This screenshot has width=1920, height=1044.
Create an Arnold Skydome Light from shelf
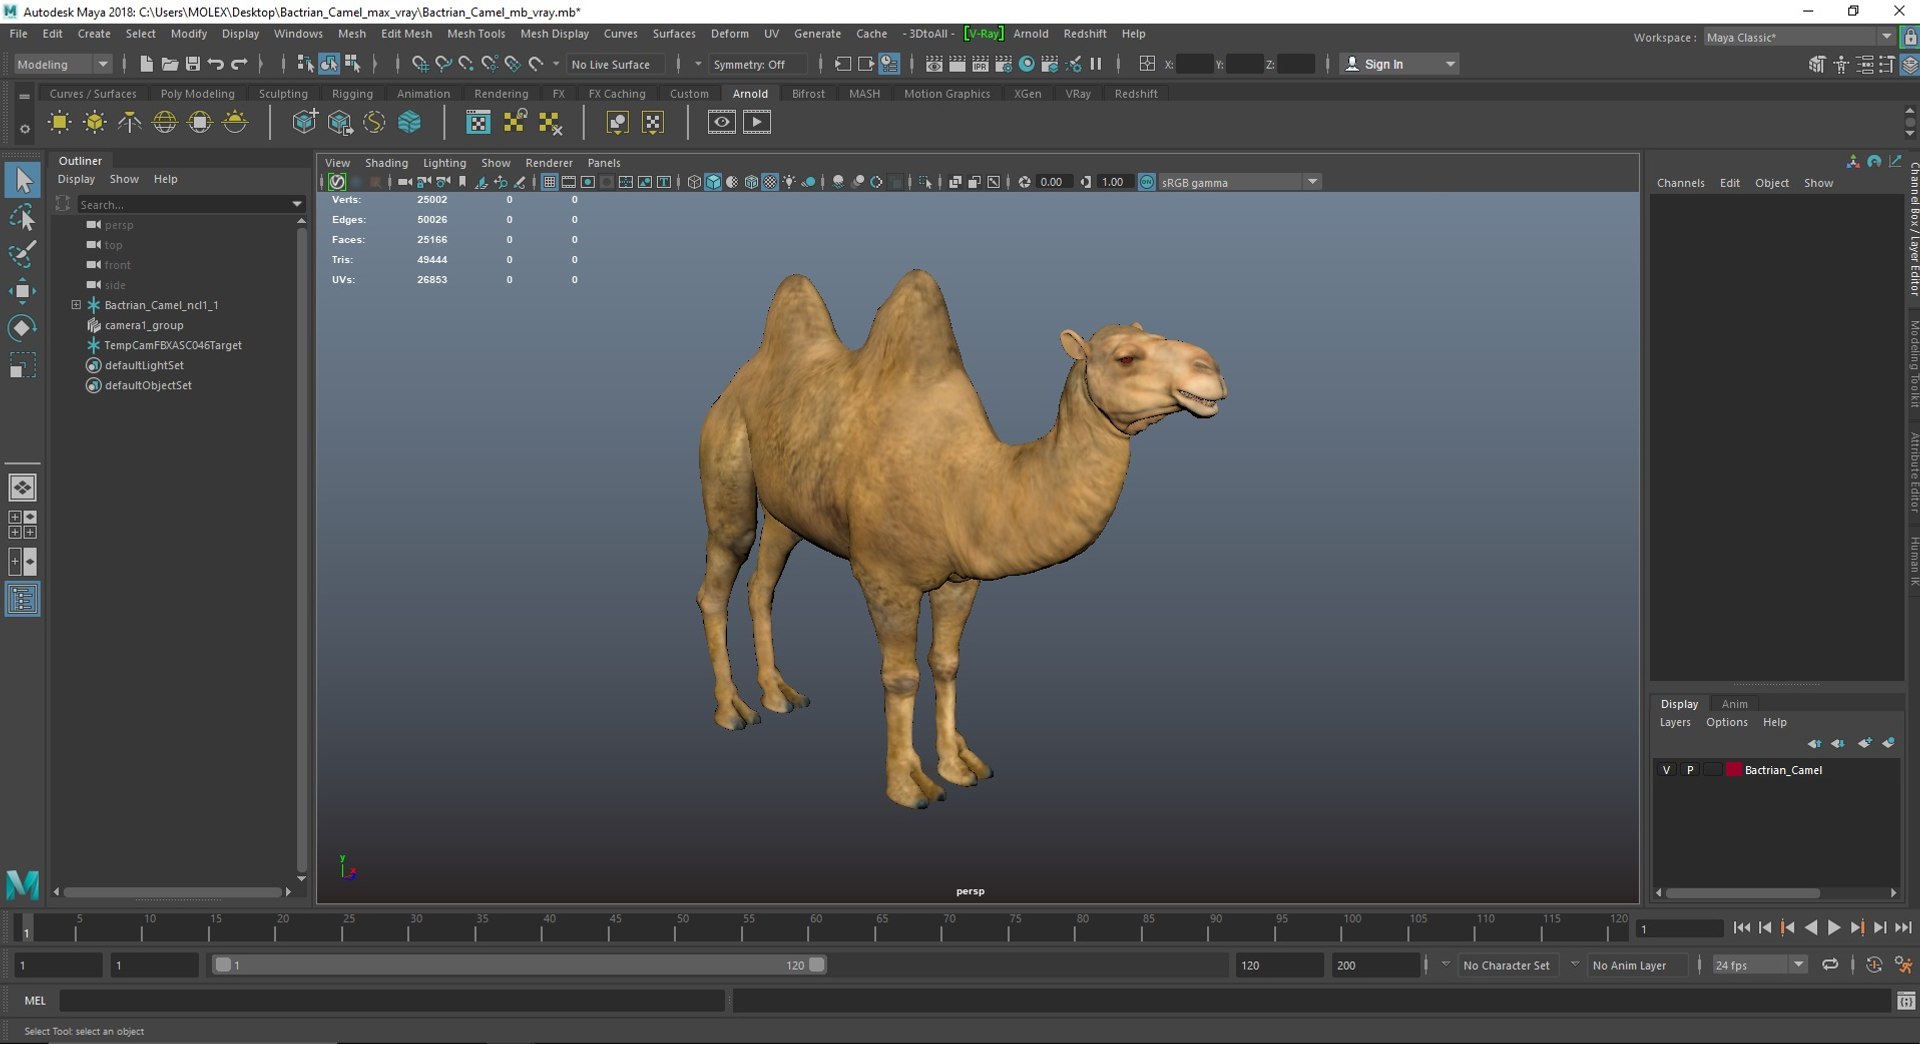(x=165, y=122)
